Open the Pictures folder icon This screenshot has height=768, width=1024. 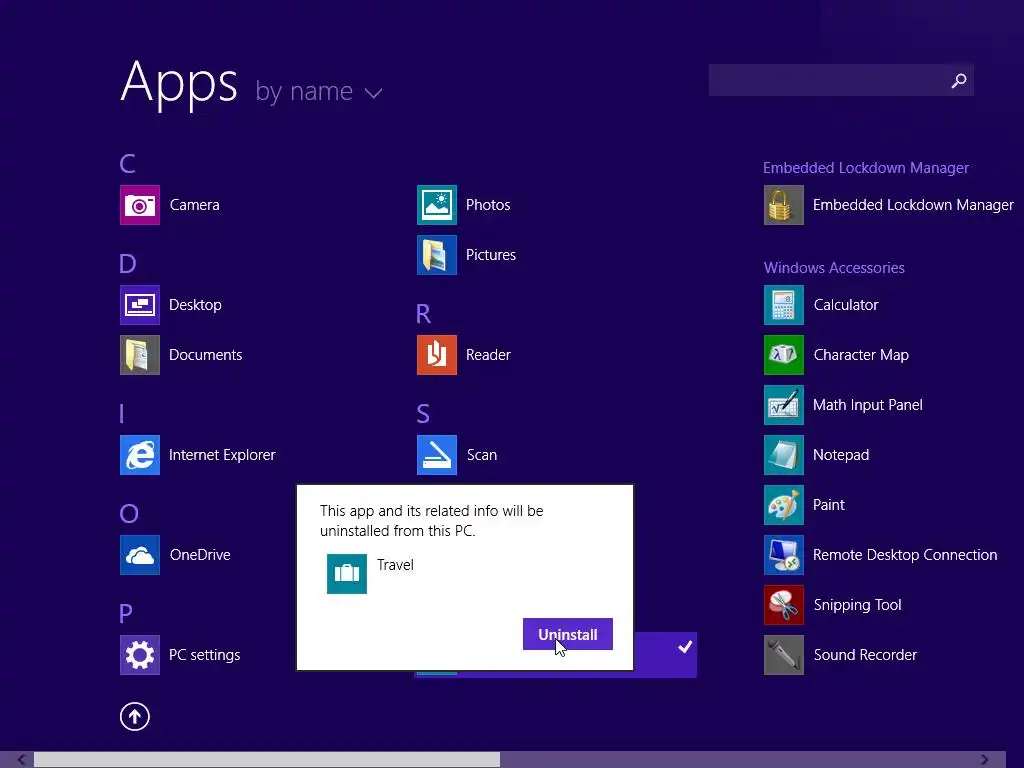coord(437,255)
